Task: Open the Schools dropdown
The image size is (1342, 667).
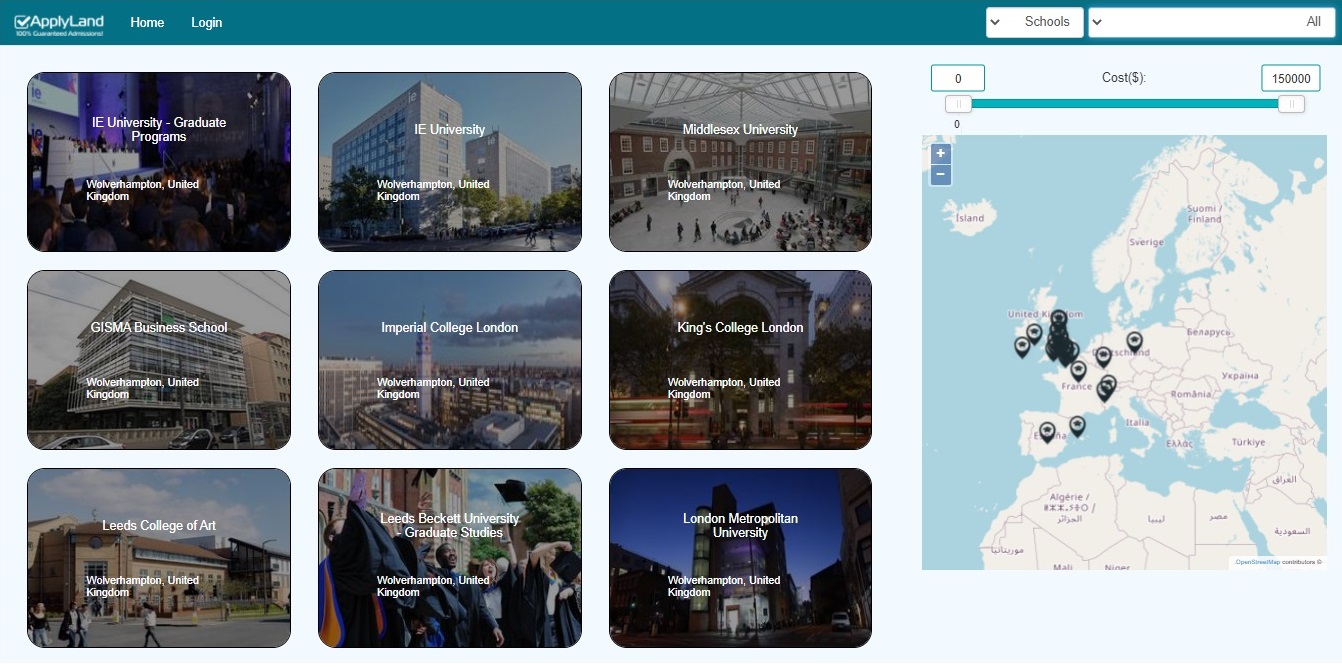Action: pyautogui.click(x=1035, y=22)
